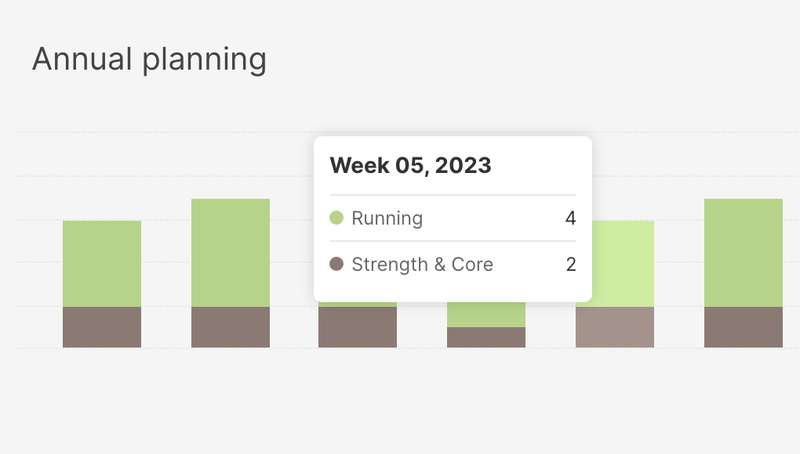Select the shortest bar's green Running segment
Screen dimensions: 800x454
(x=486, y=314)
